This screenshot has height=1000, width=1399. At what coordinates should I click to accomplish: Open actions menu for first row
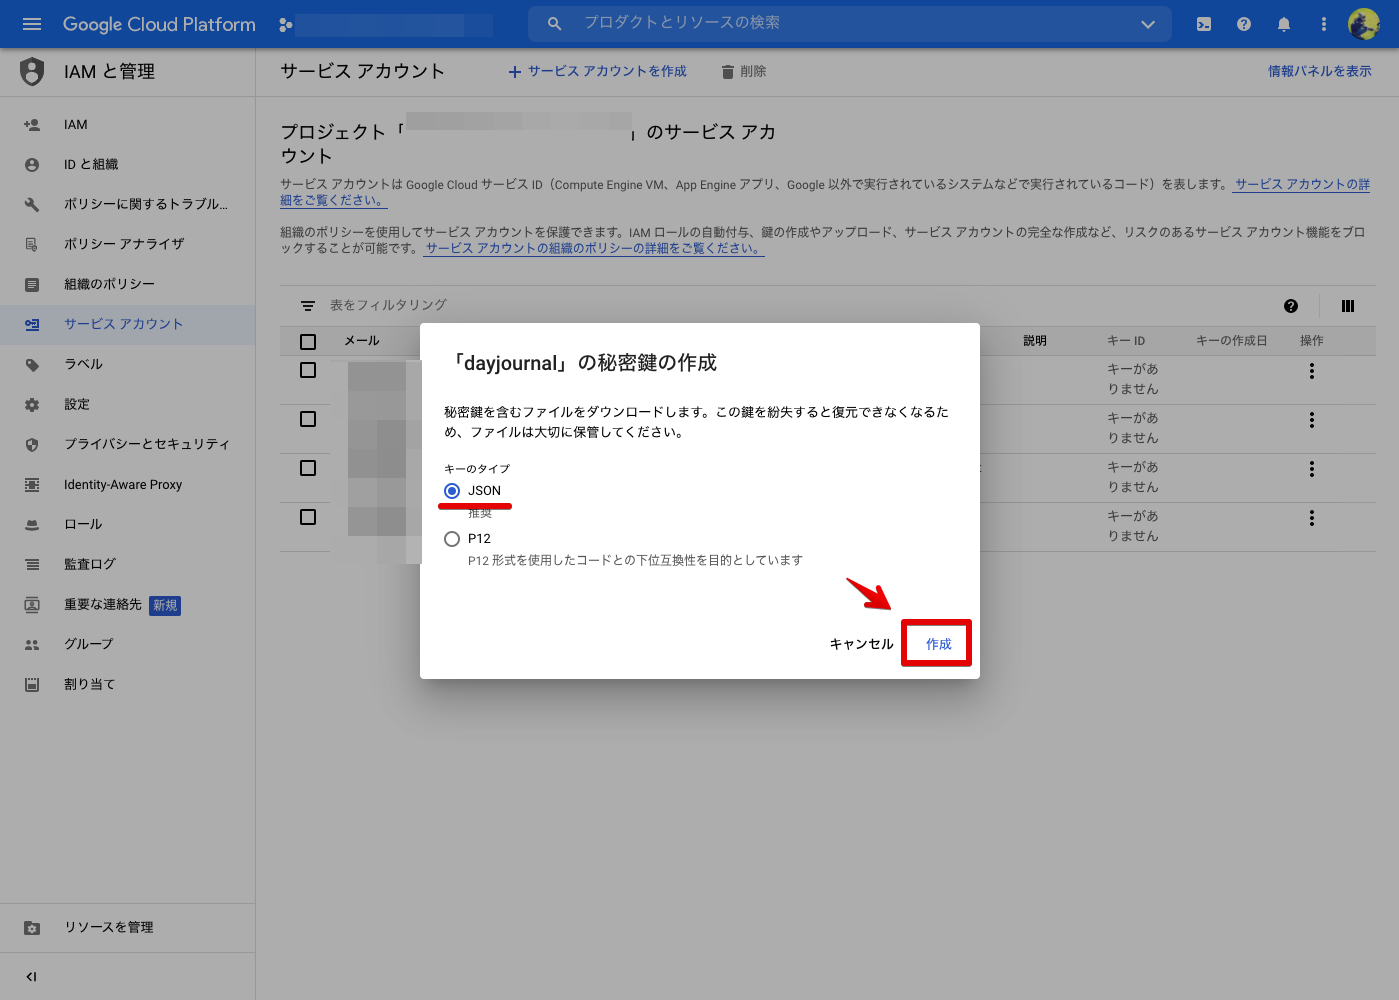point(1312,371)
